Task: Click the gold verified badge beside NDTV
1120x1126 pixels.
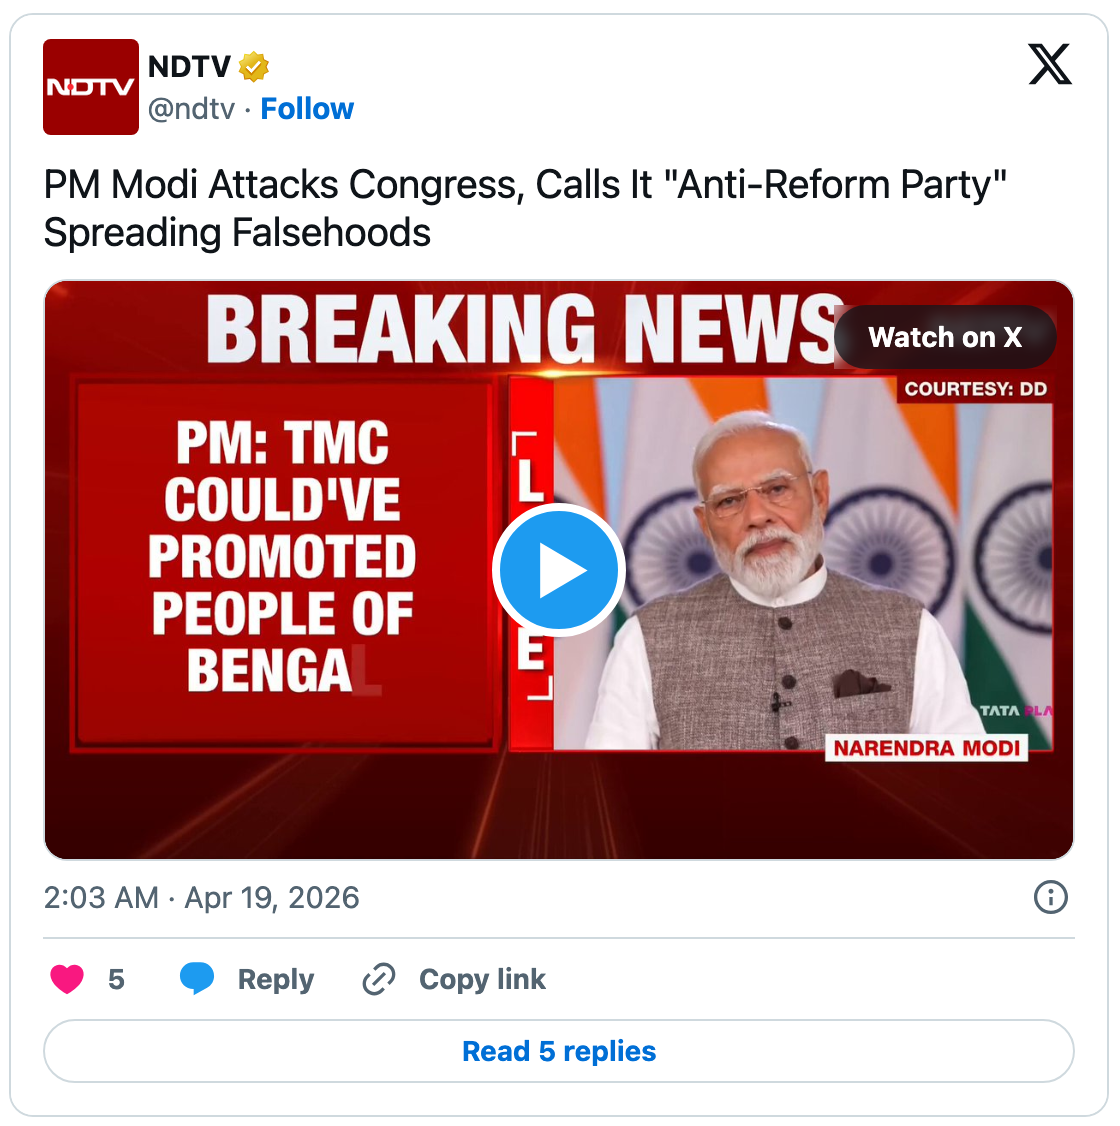Action: click(x=254, y=67)
